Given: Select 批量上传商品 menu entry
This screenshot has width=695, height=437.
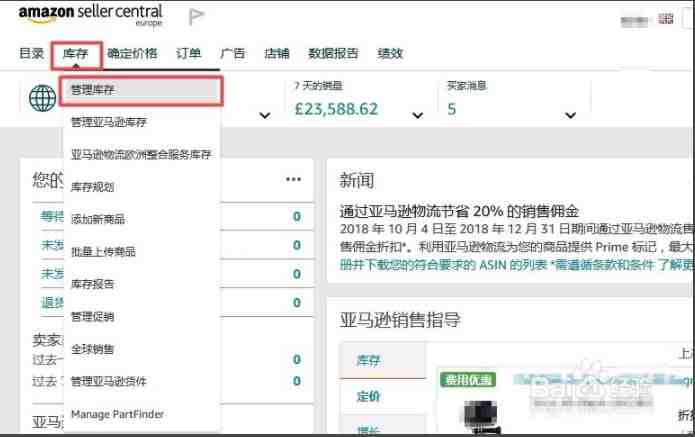Looking at the screenshot, I should [103, 252].
